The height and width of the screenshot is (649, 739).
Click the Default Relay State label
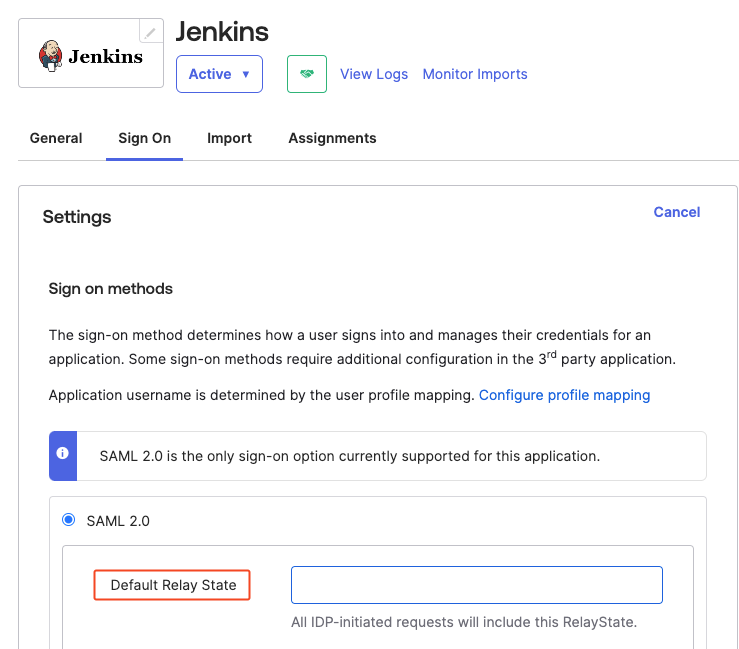pos(173,585)
